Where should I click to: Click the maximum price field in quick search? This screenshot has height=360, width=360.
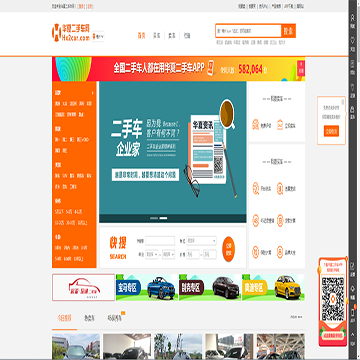[x=210, y=255]
